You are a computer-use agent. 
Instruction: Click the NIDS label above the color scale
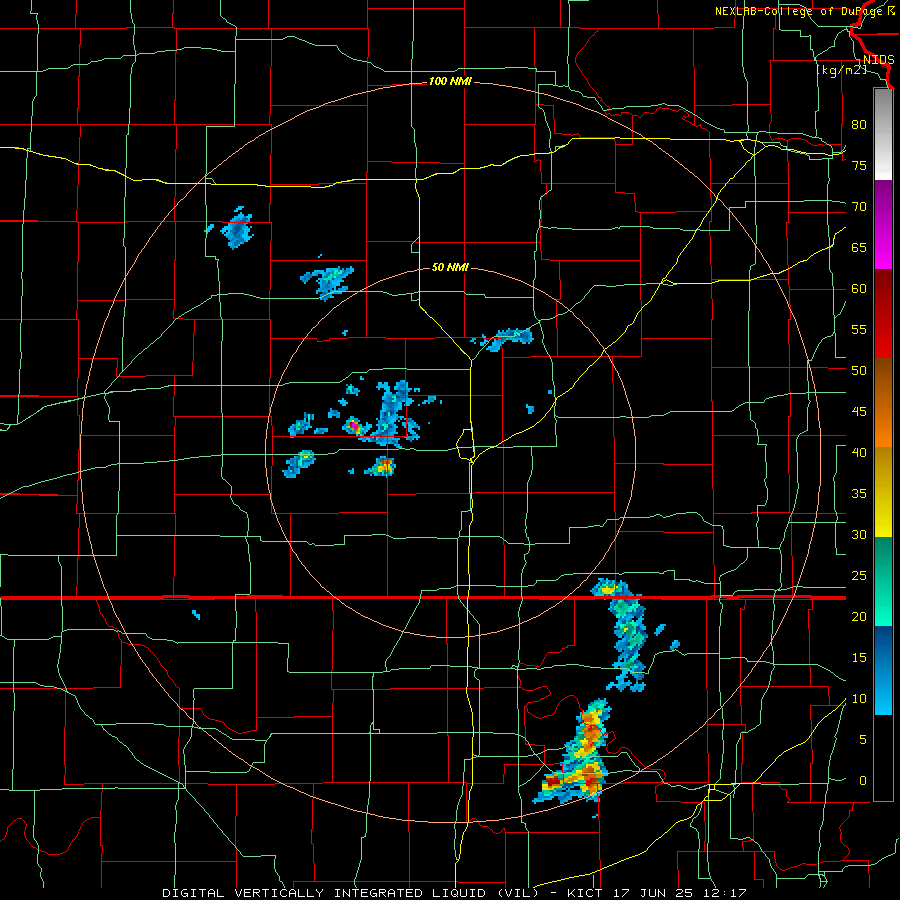point(878,60)
